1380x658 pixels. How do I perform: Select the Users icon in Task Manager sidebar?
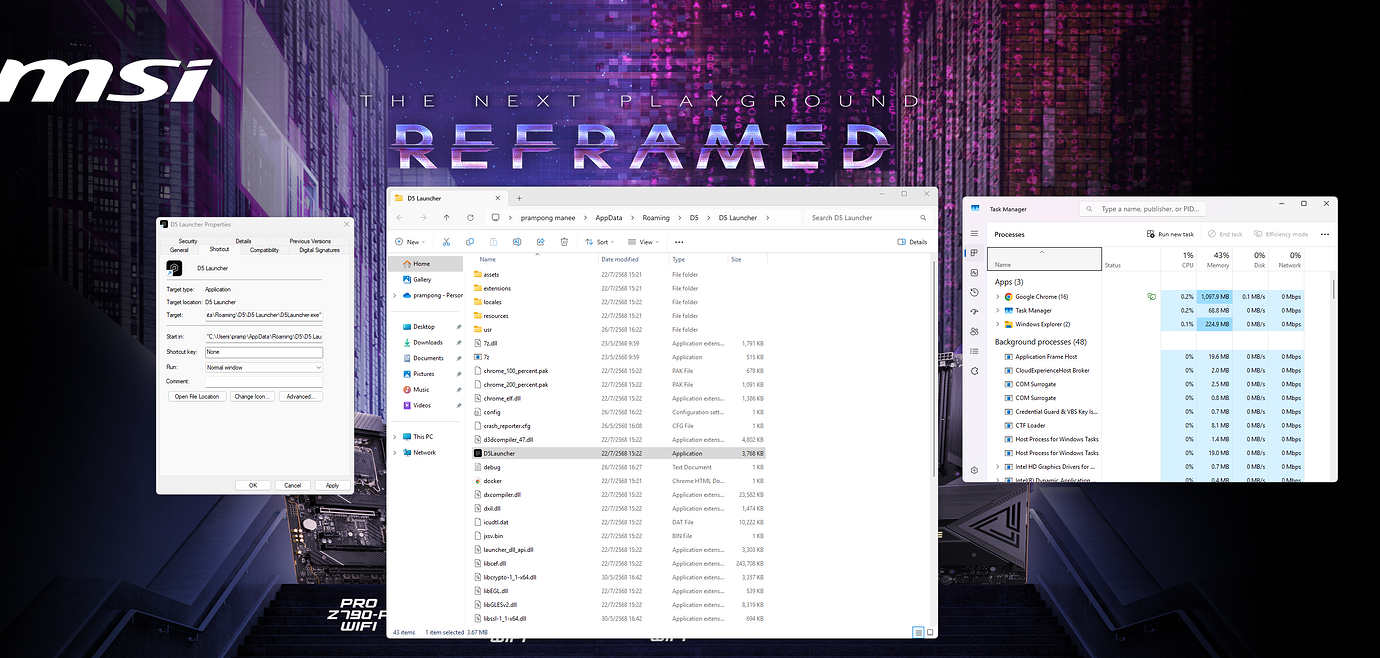tap(974, 332)
